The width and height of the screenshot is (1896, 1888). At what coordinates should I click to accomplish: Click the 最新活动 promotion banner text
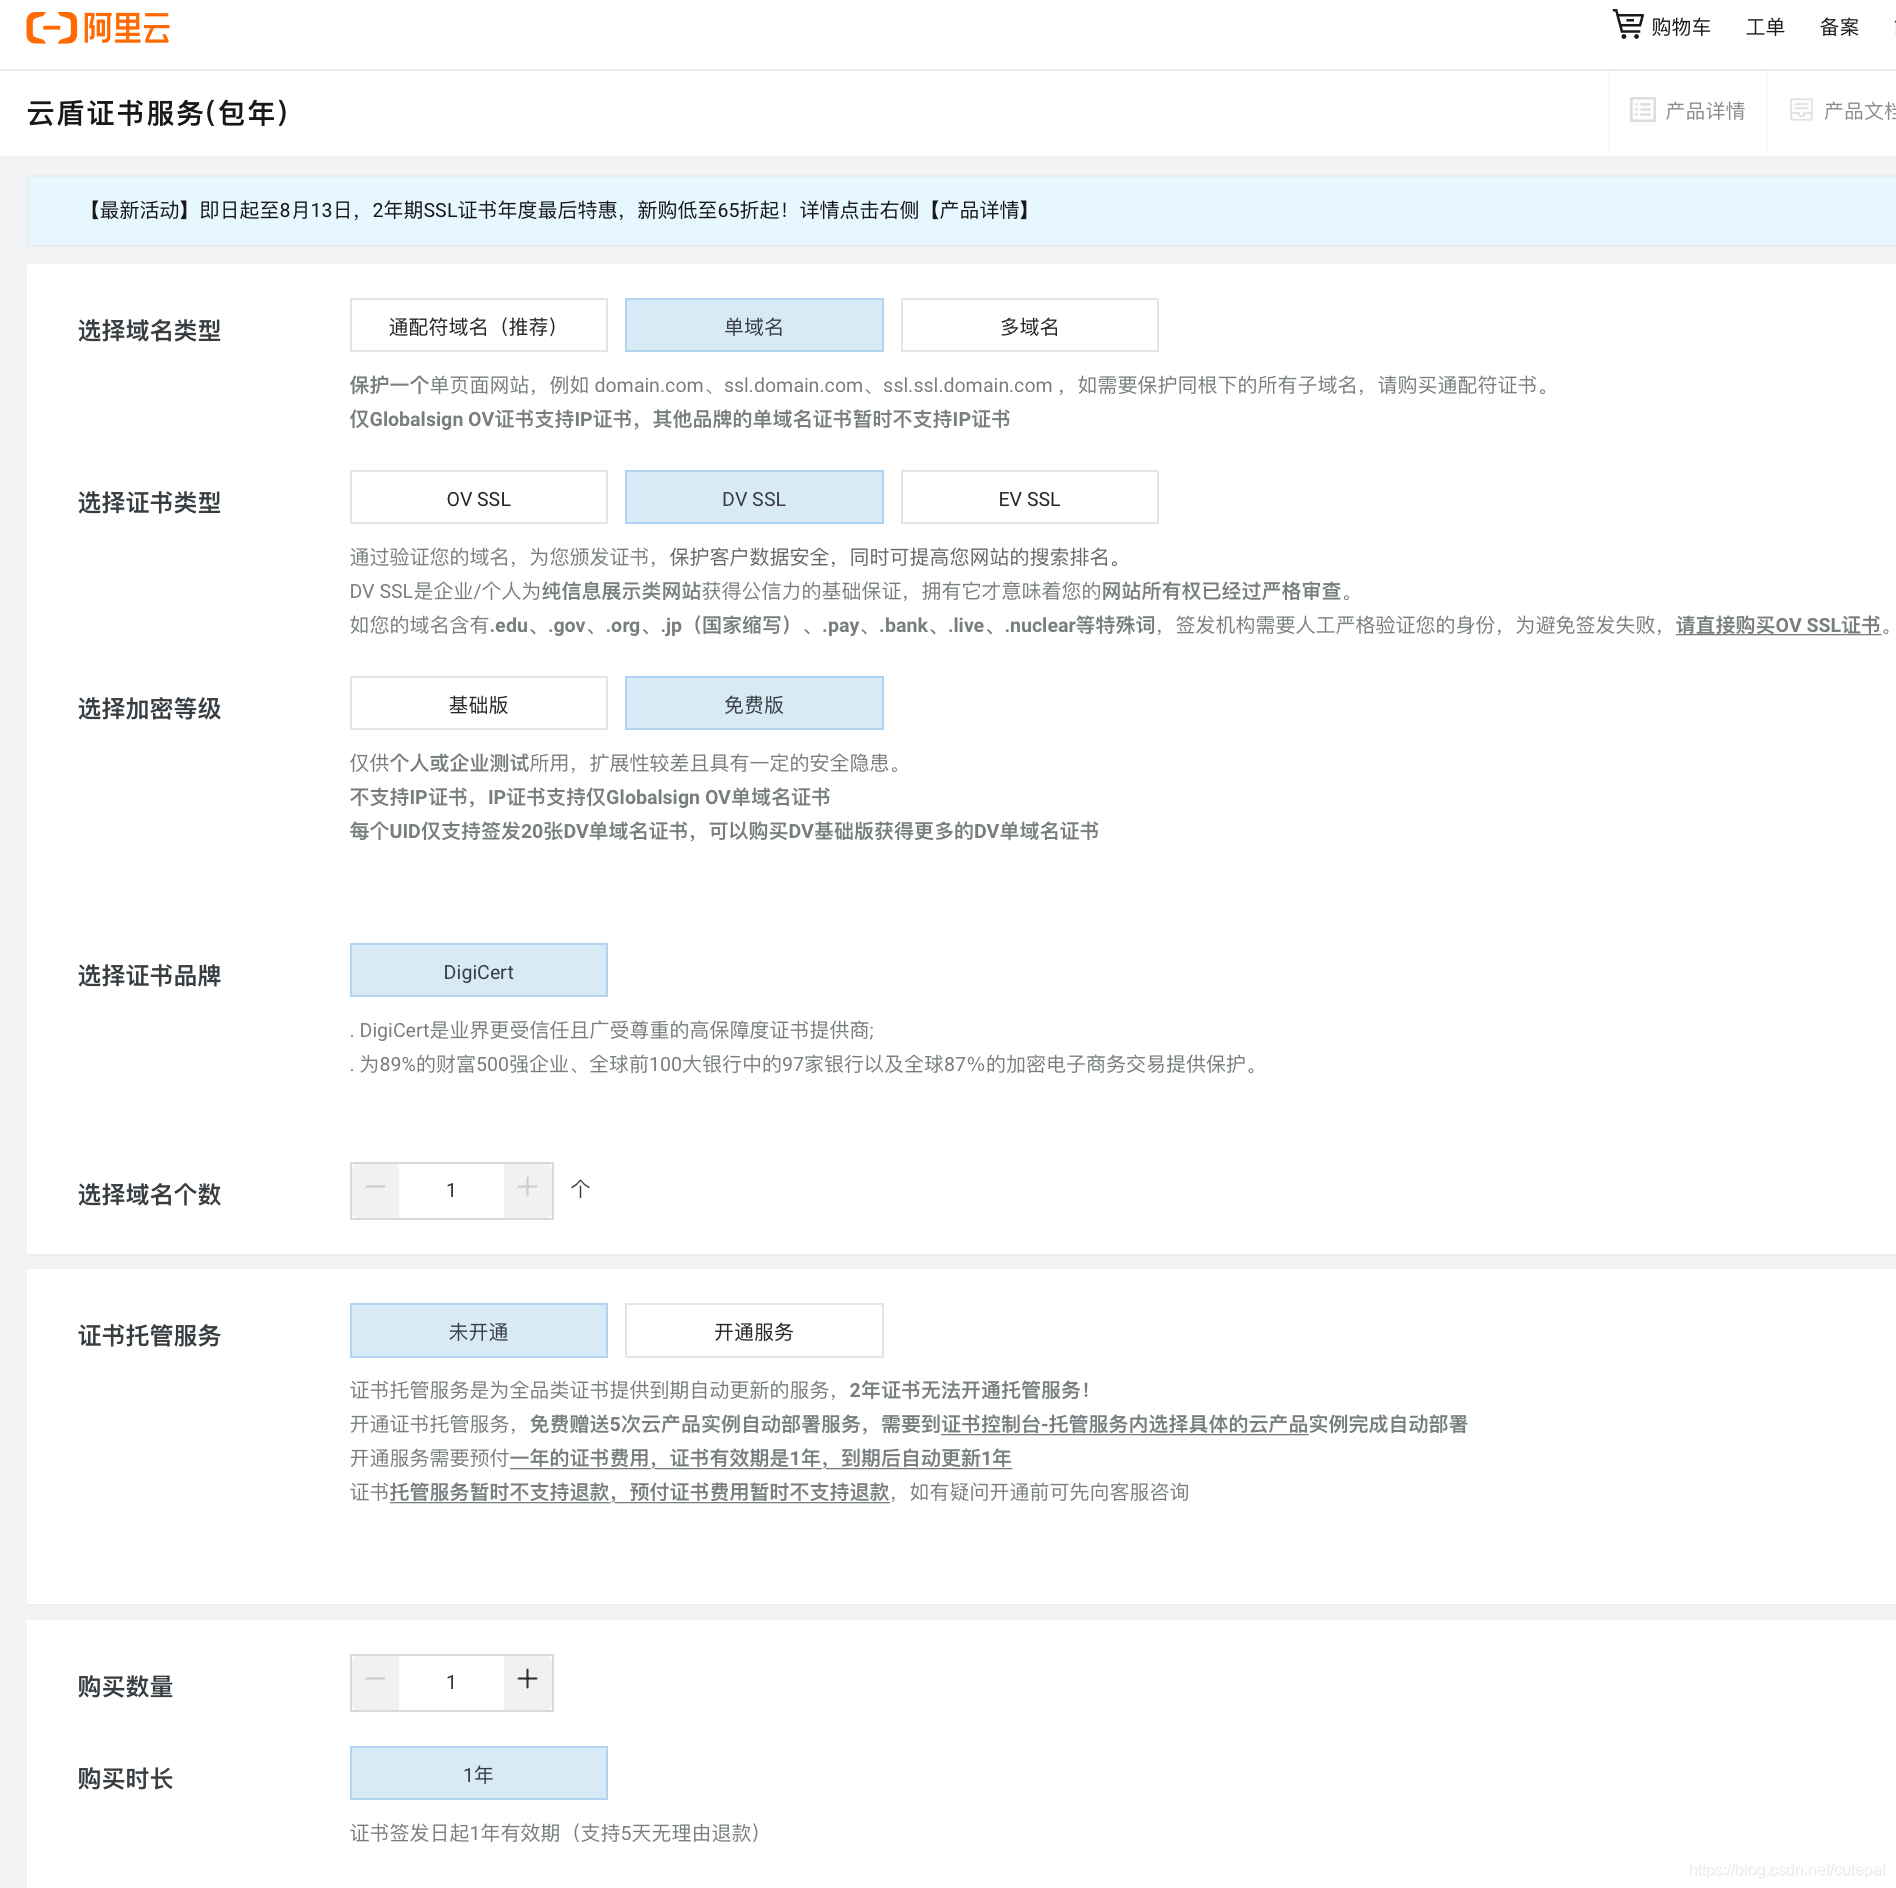point(560,210)
